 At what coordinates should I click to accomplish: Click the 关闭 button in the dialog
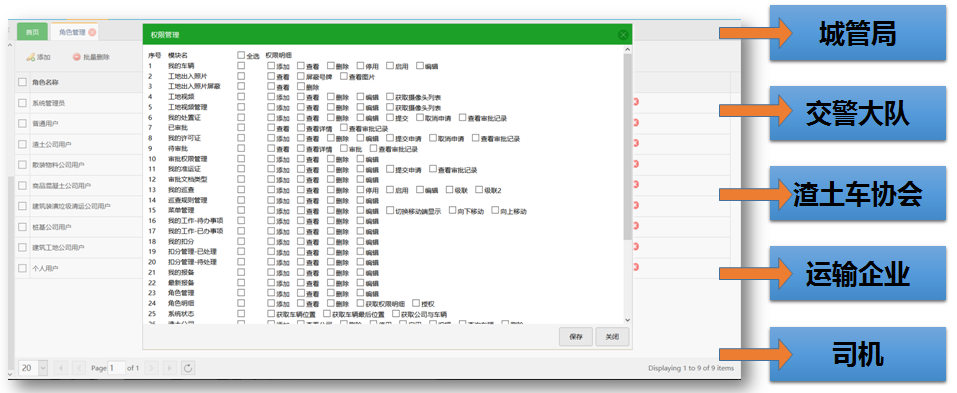[x=612, y=337]
